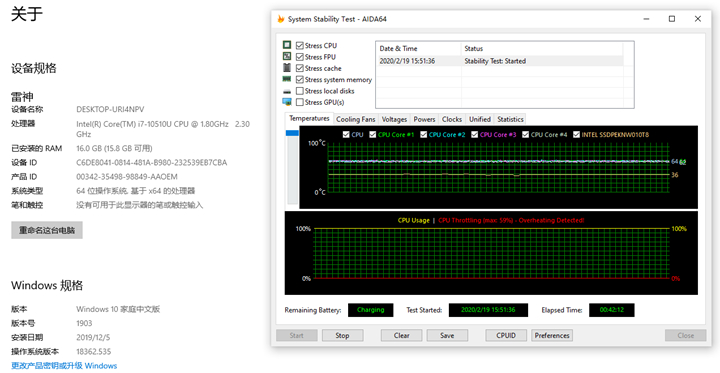Toggle INTEL SSDPEKNW010T8 graph checkbox
720x373 pixels.
coord(576,135)
